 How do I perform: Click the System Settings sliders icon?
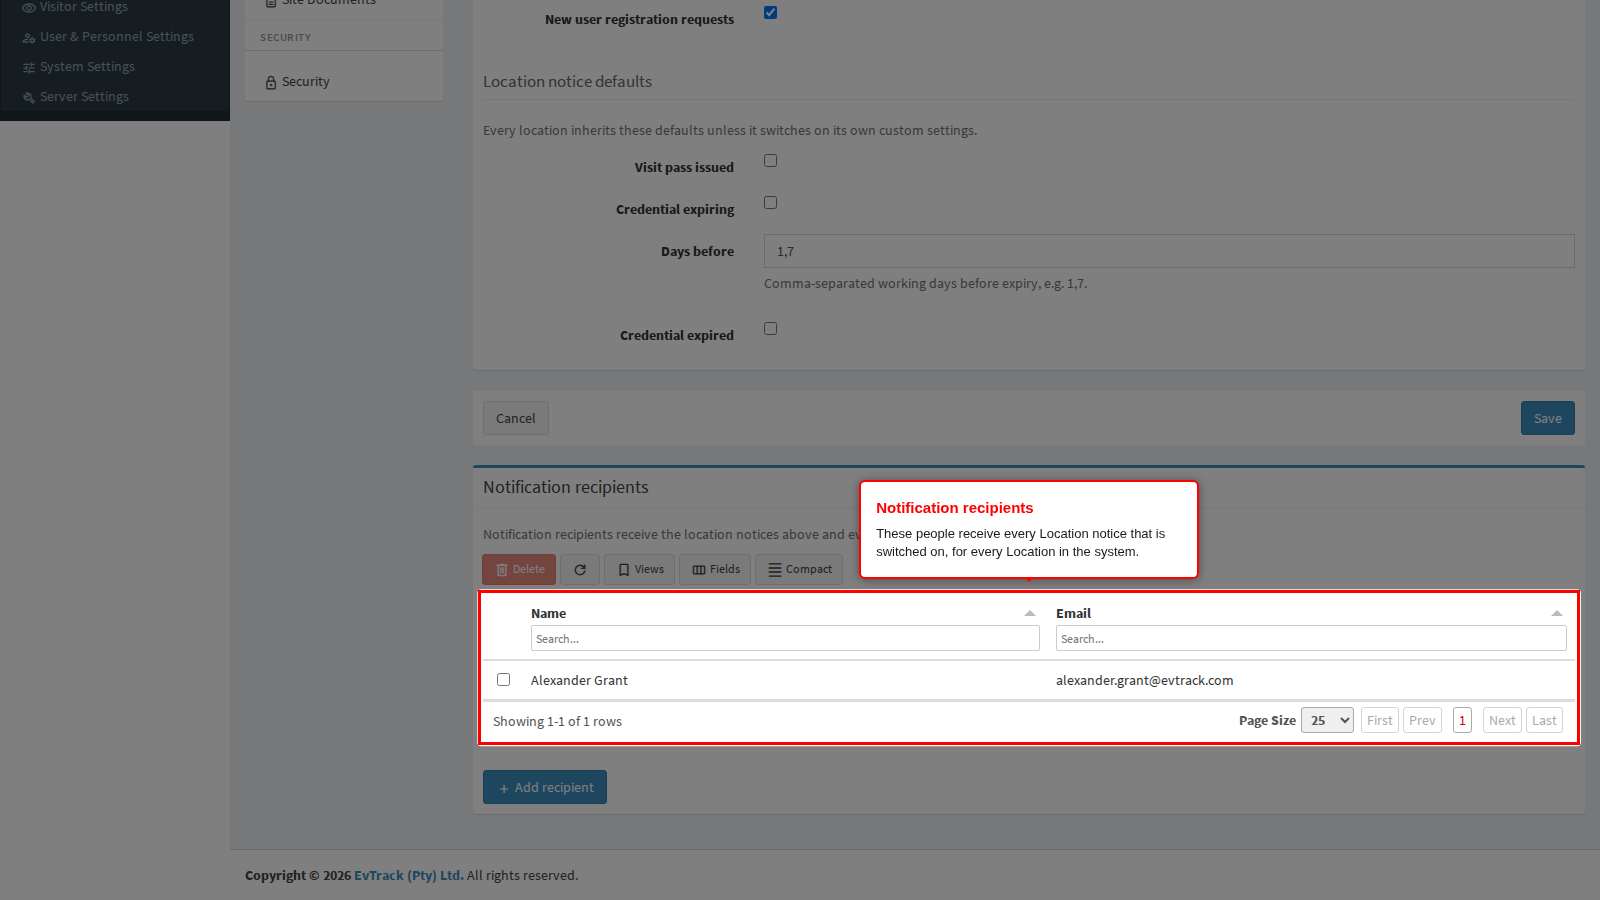tap(29, 68)
